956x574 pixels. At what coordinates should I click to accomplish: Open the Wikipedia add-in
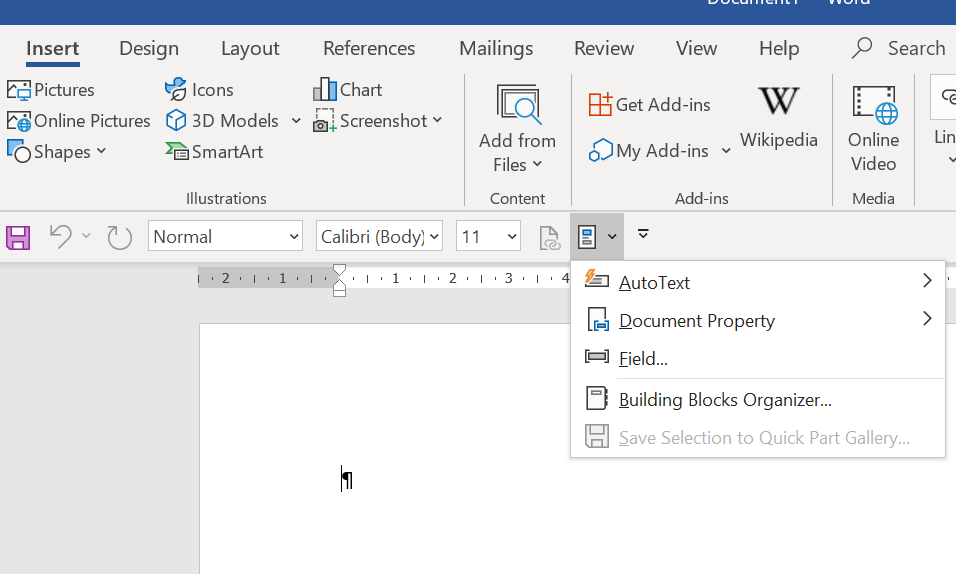[x=779, y=118]
